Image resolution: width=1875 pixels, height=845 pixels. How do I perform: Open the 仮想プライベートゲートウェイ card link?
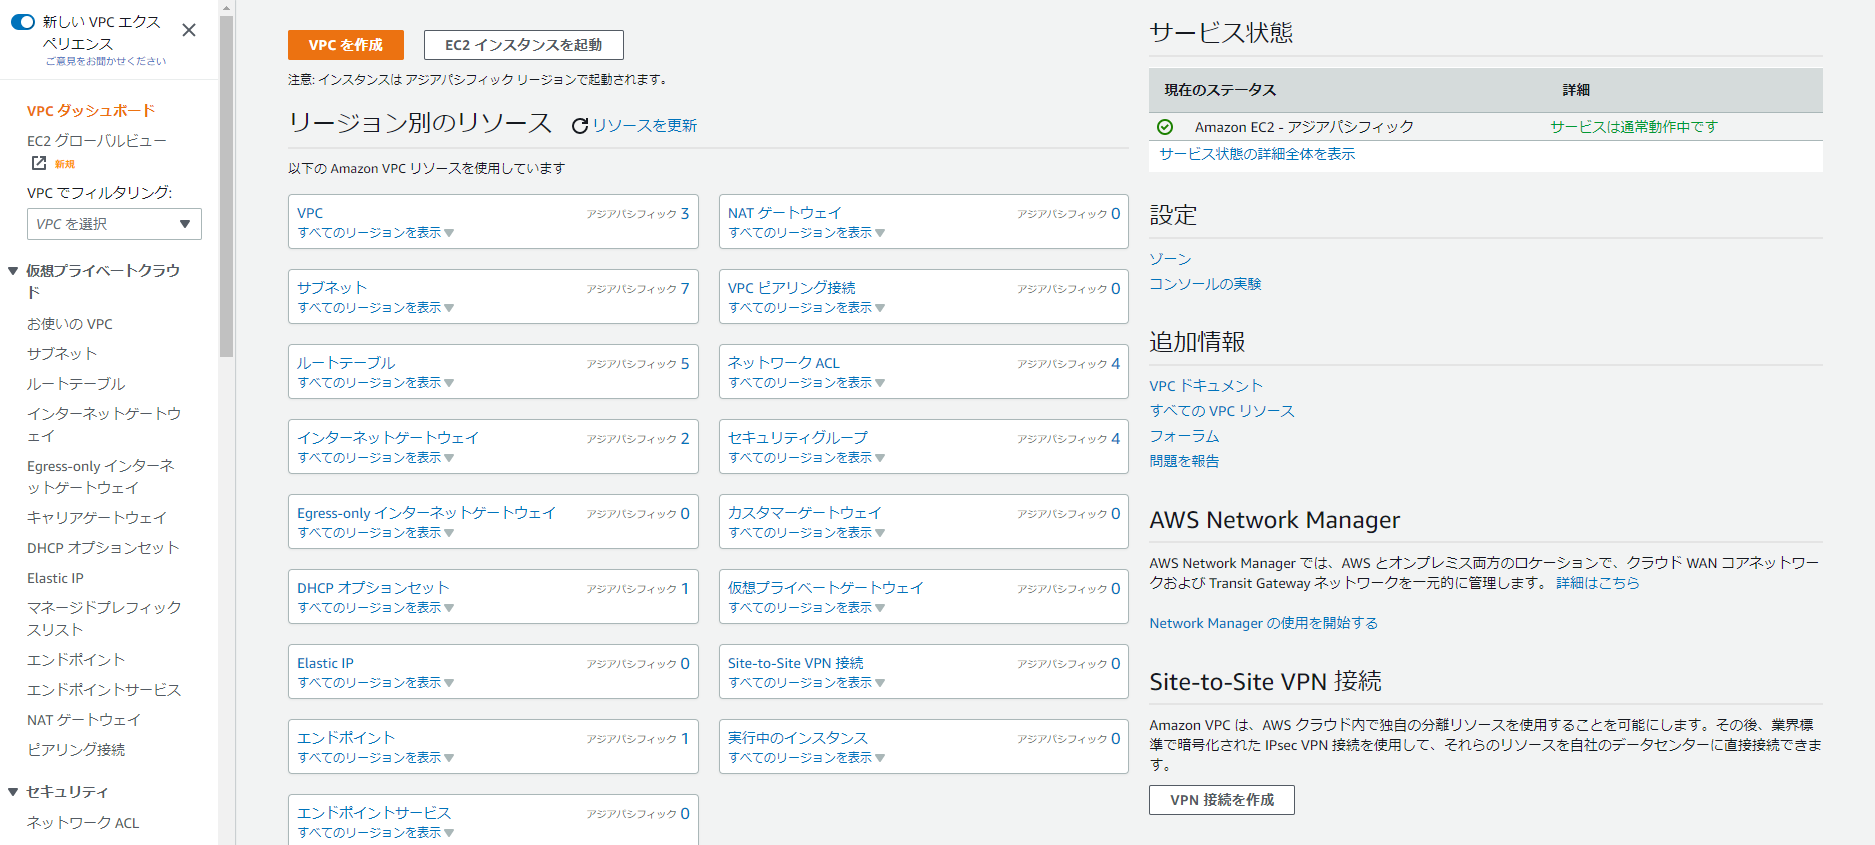[826, 588]
